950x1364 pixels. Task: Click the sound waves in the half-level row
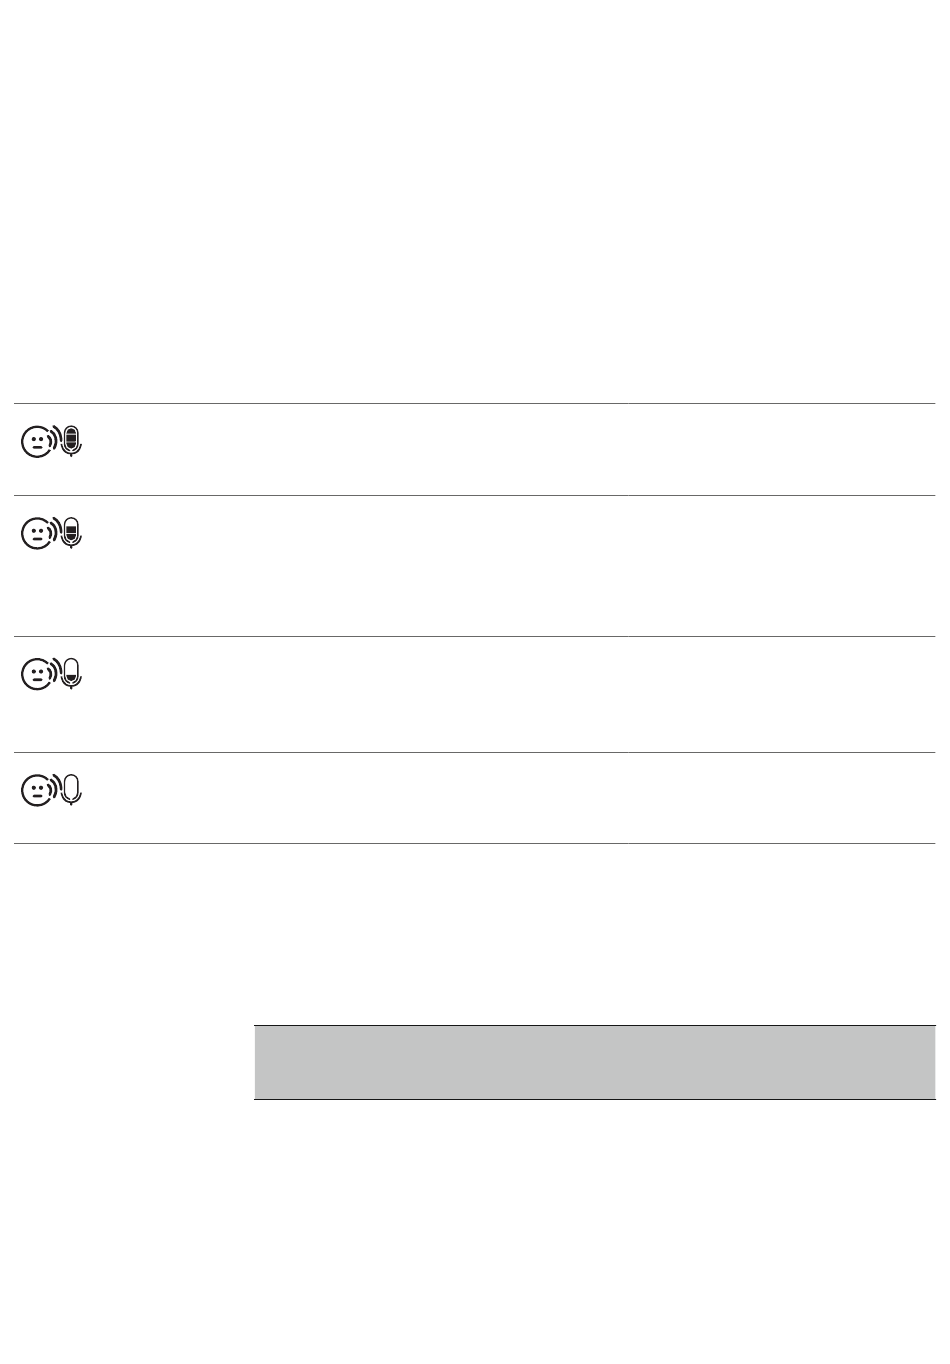point(57,532)
